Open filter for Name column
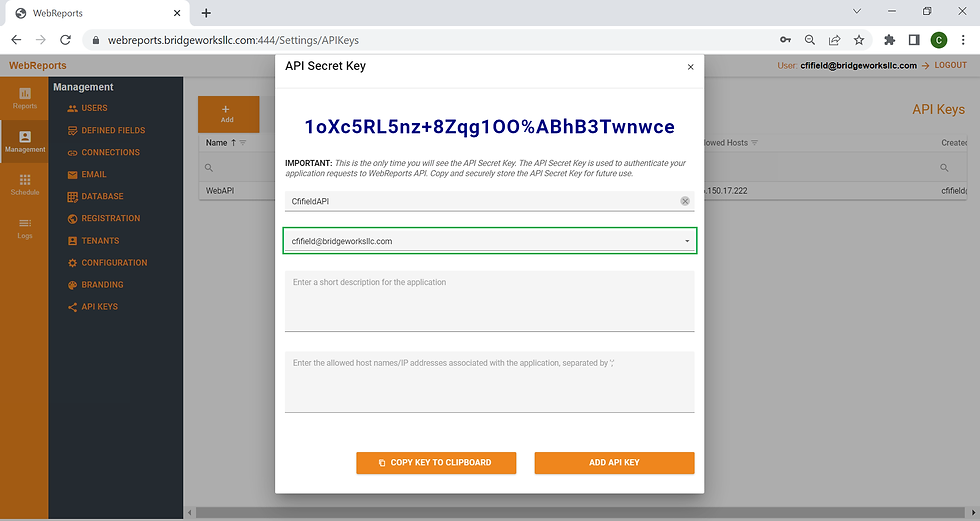980x521 pixels. point(243,143)
